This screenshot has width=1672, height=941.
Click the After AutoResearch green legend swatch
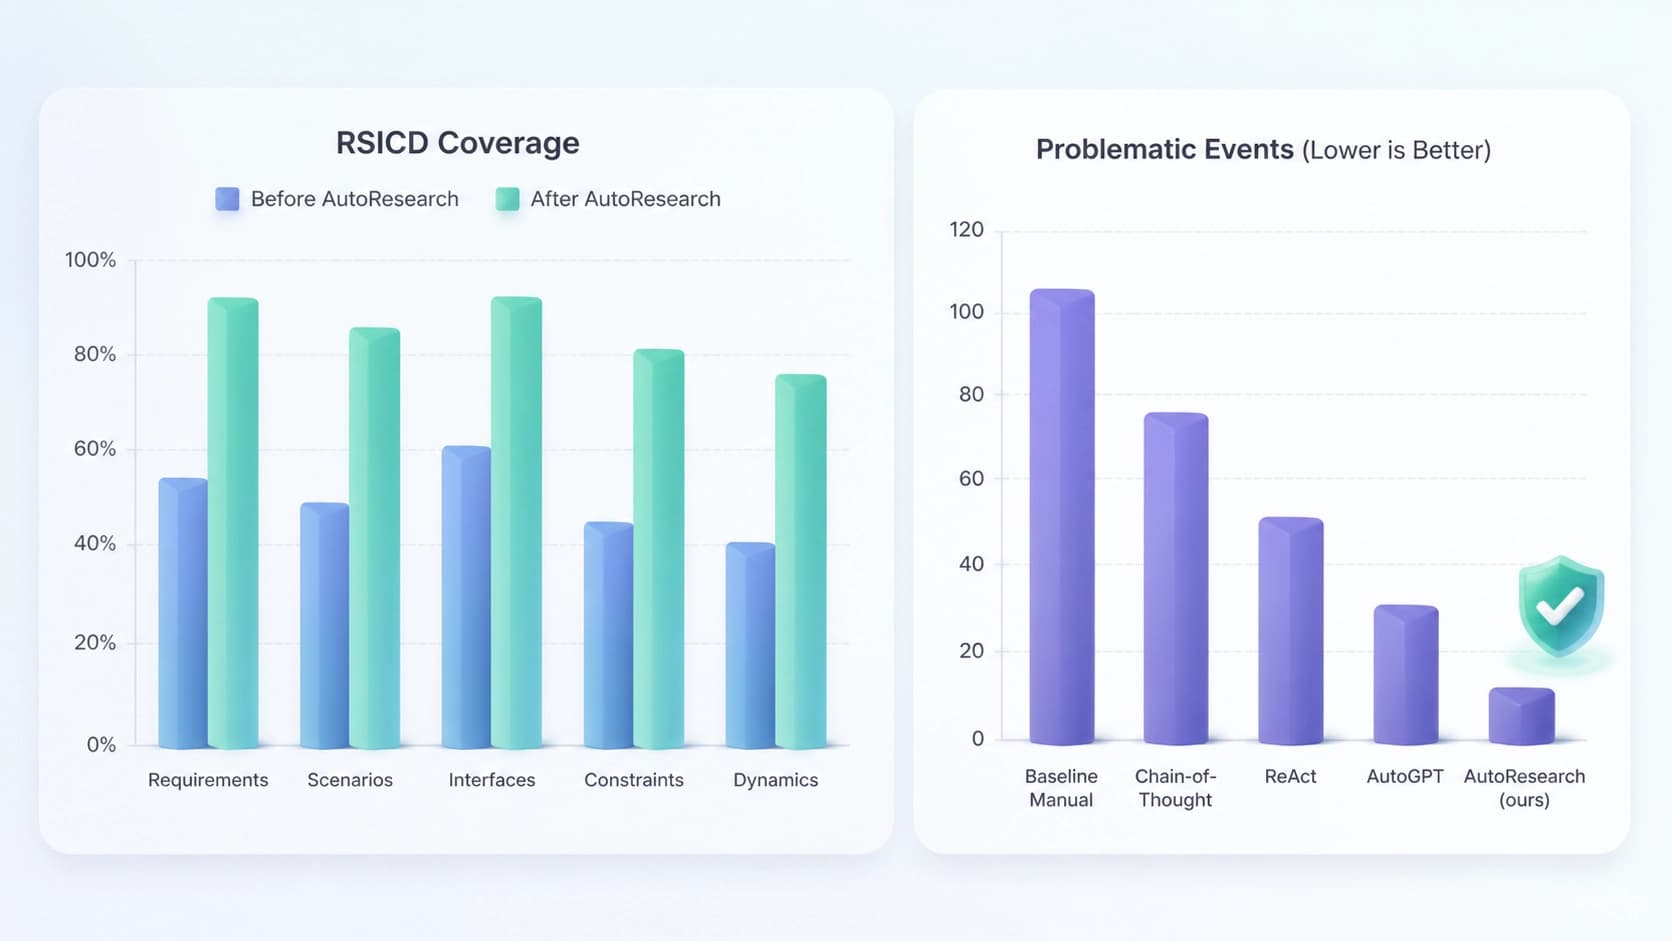click(x=508, y=199)
